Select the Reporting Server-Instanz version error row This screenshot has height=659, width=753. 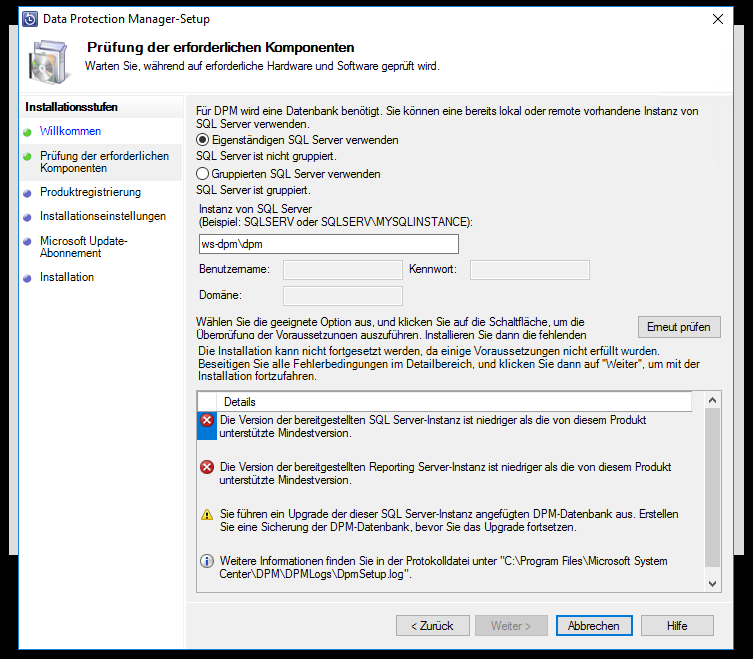click(444, 474)
